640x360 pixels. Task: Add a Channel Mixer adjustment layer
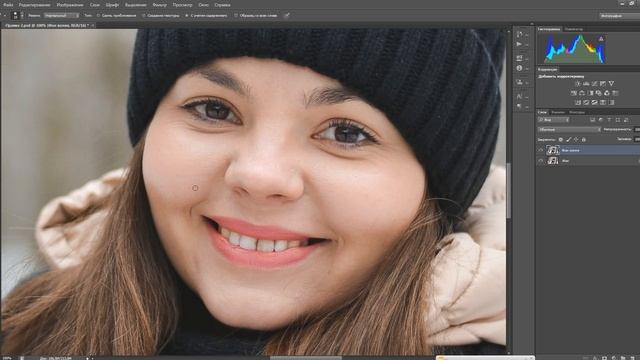(607, 93)
